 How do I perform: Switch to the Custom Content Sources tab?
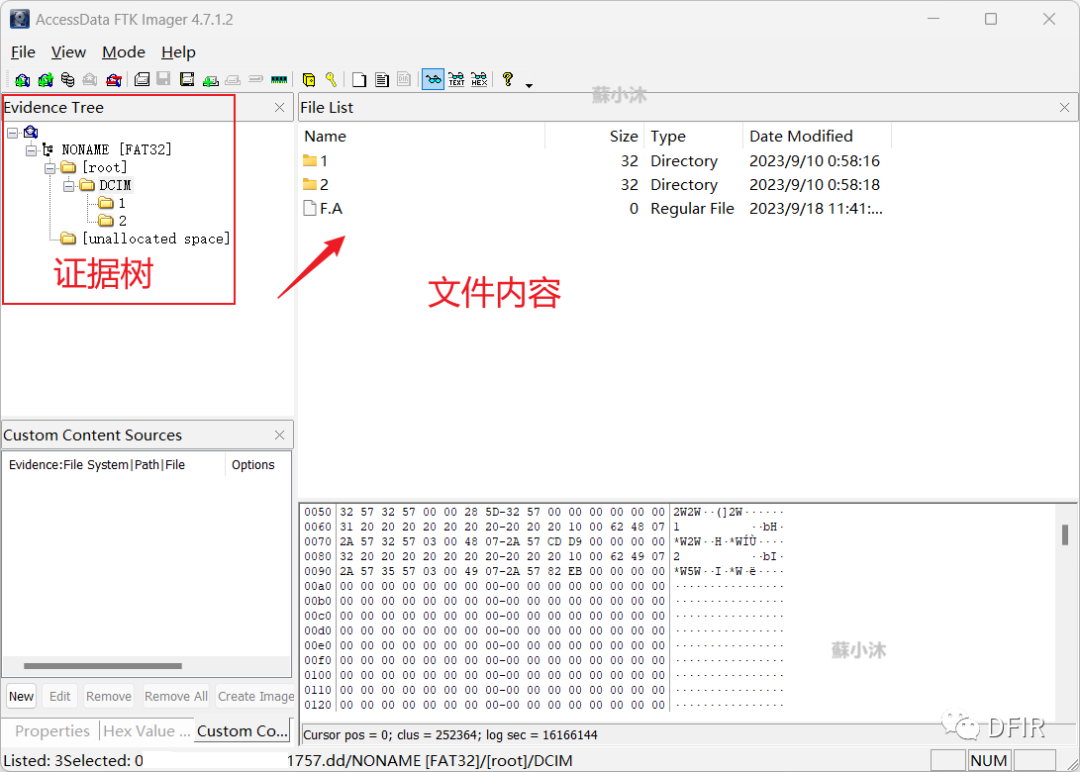click(242, 731)
